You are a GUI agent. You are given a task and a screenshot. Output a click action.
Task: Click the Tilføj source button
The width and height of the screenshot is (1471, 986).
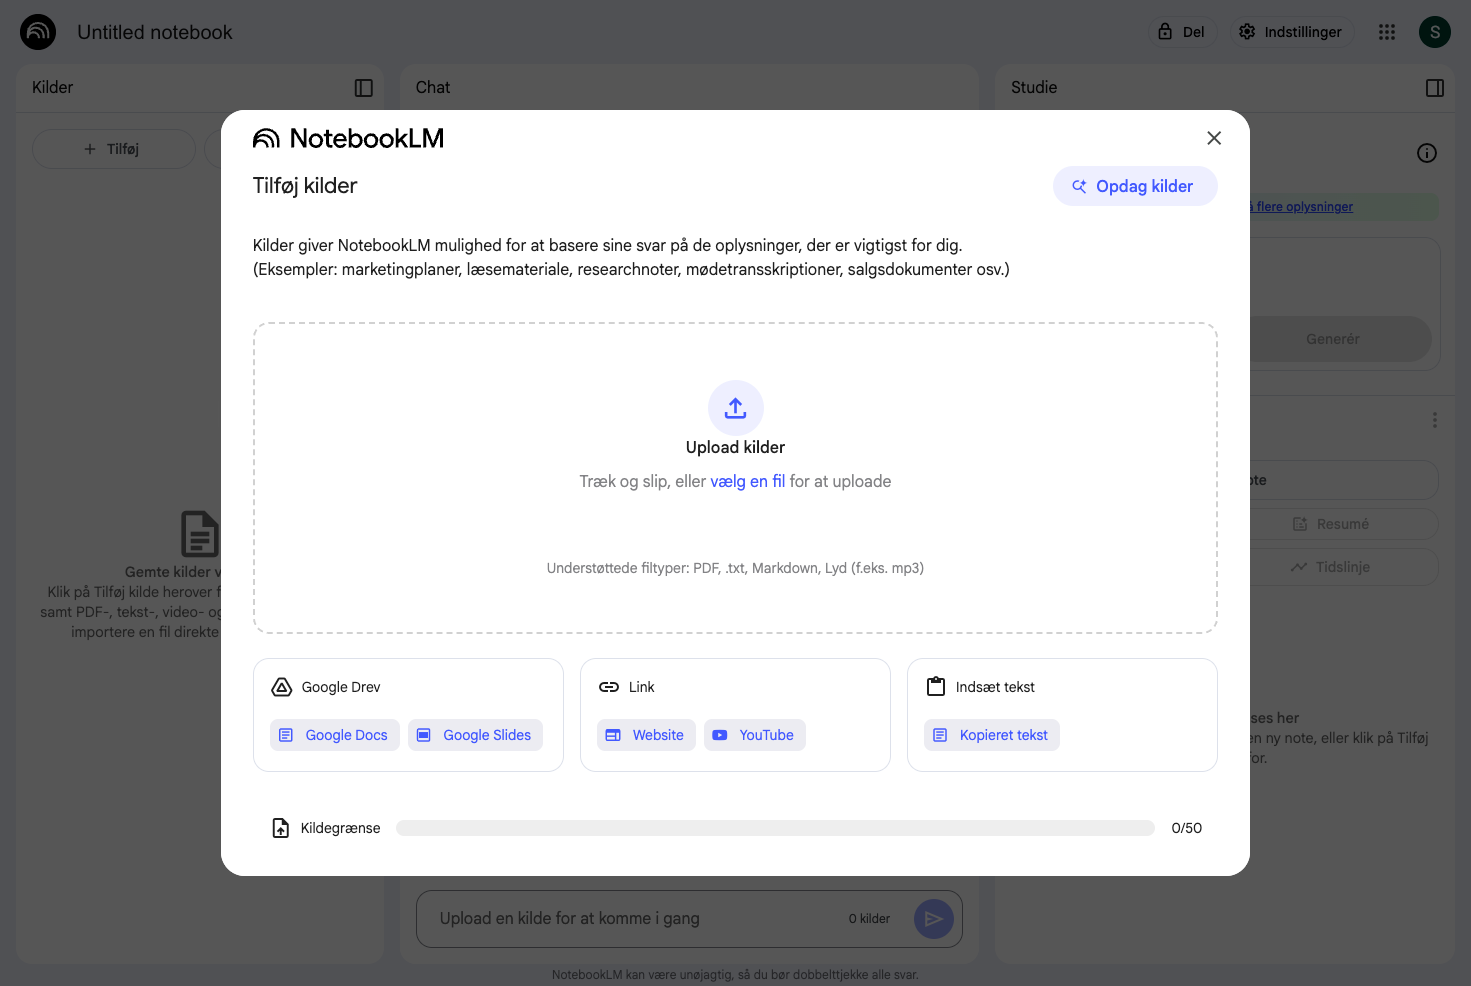[113, 148]
